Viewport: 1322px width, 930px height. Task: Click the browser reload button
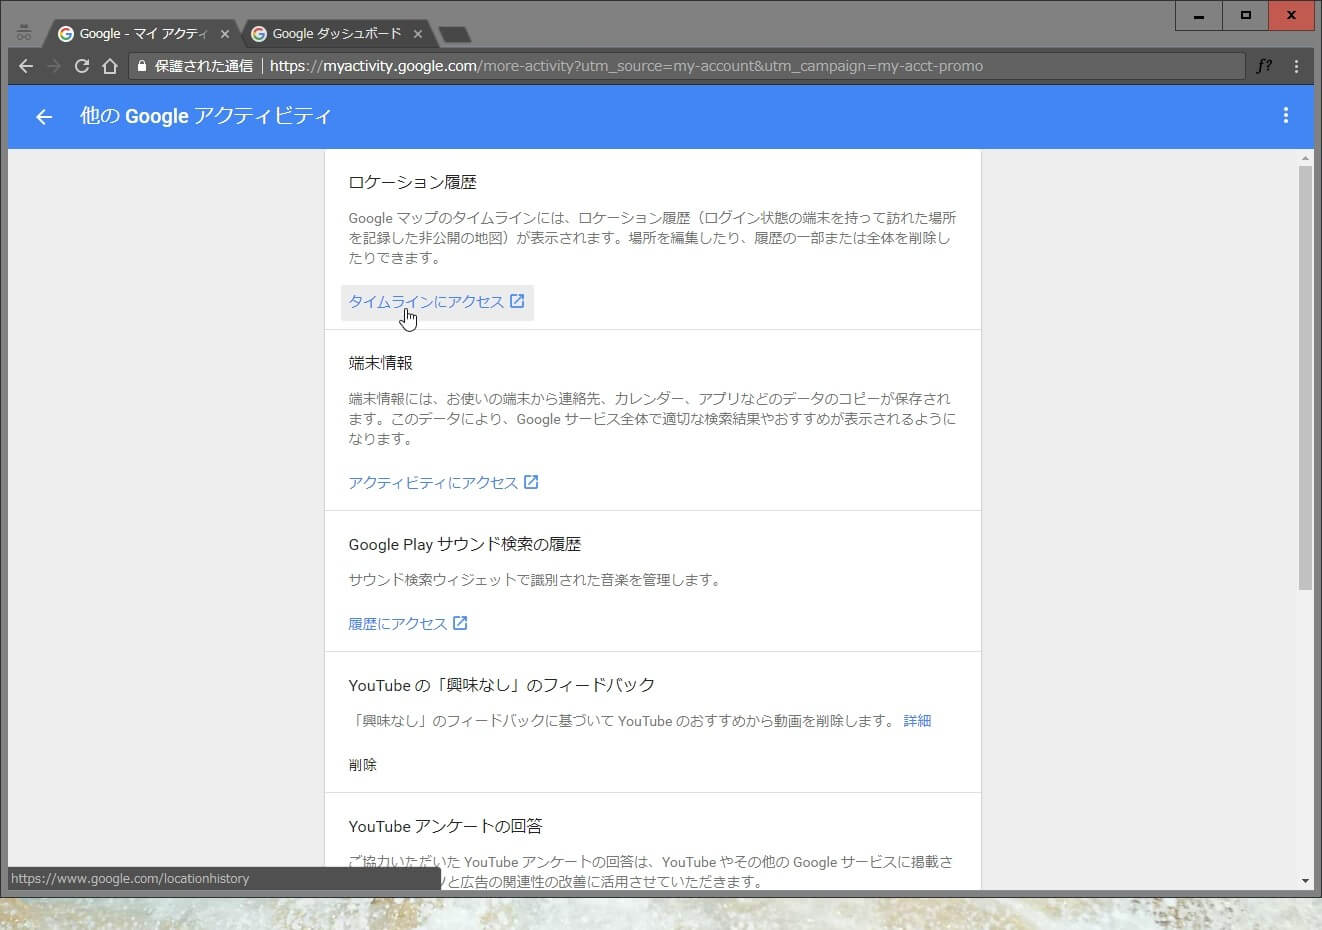click(82, 66)
